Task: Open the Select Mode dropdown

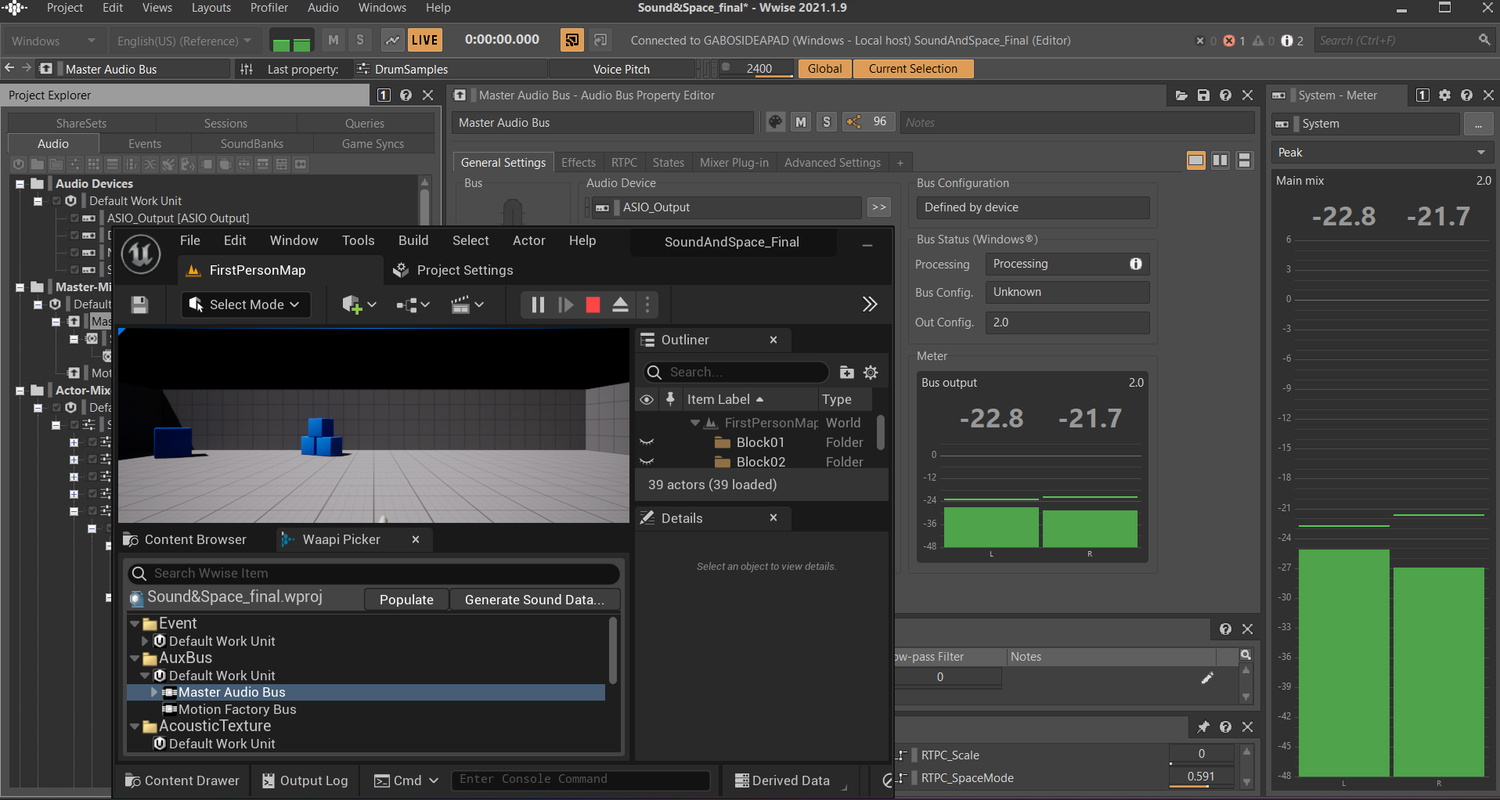Action: (246, 305)
